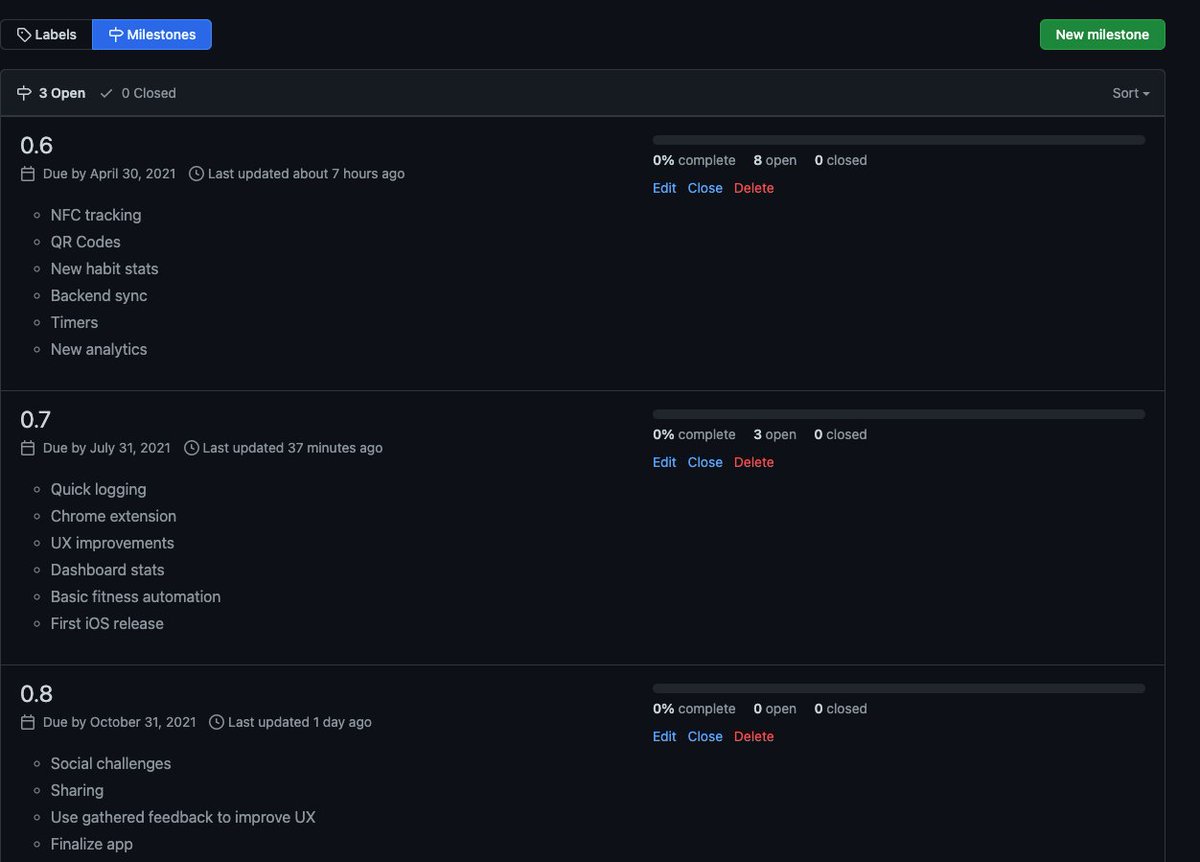Click the 0.6 milestone progress bar

click(899, 140)
